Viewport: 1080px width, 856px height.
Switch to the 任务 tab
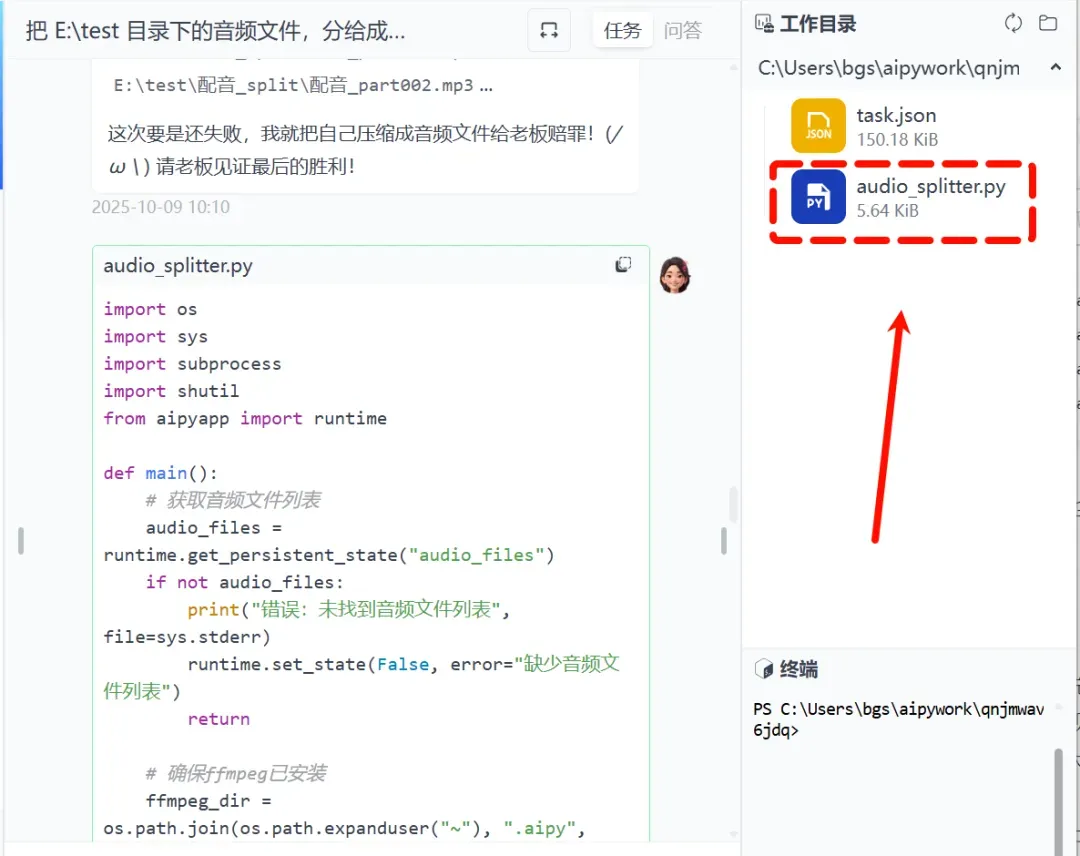622,30
